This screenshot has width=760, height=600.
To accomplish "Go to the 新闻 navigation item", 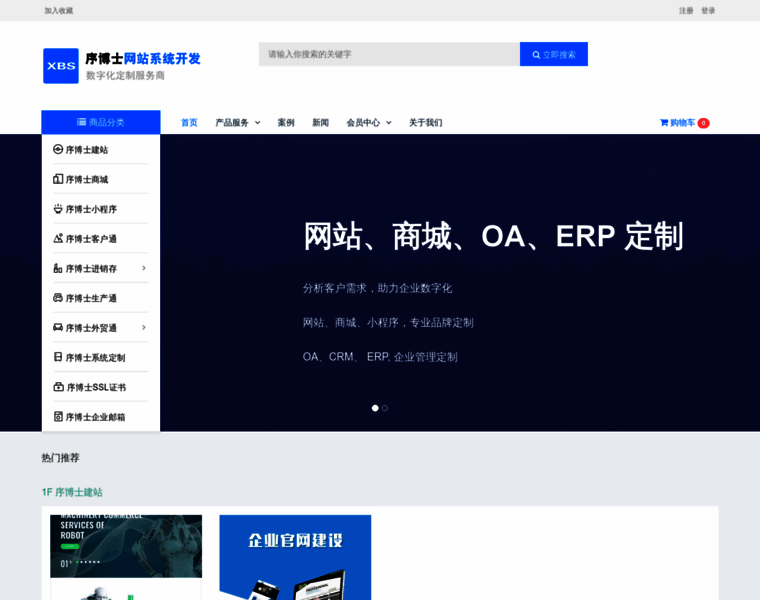I will (x=320, y=123).
